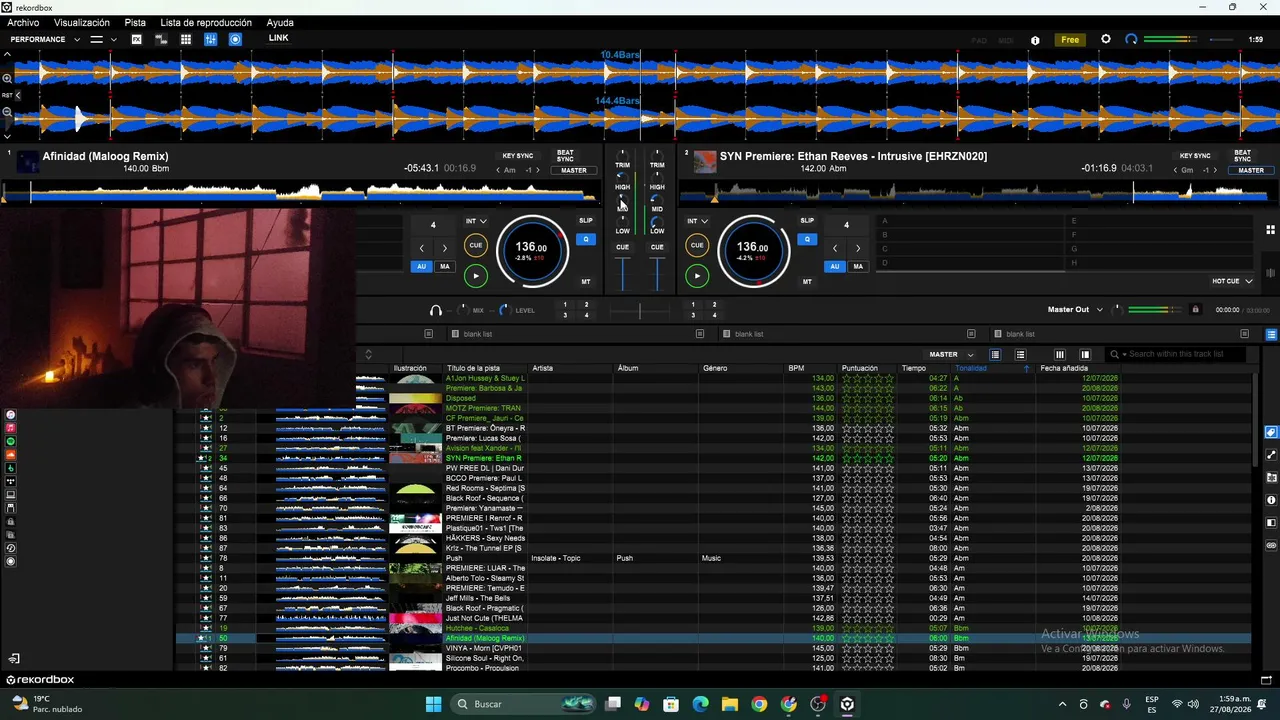Show the sampler deck panel icon
The height and width of the screenshot is (720, 1280).
pos(161,39)
